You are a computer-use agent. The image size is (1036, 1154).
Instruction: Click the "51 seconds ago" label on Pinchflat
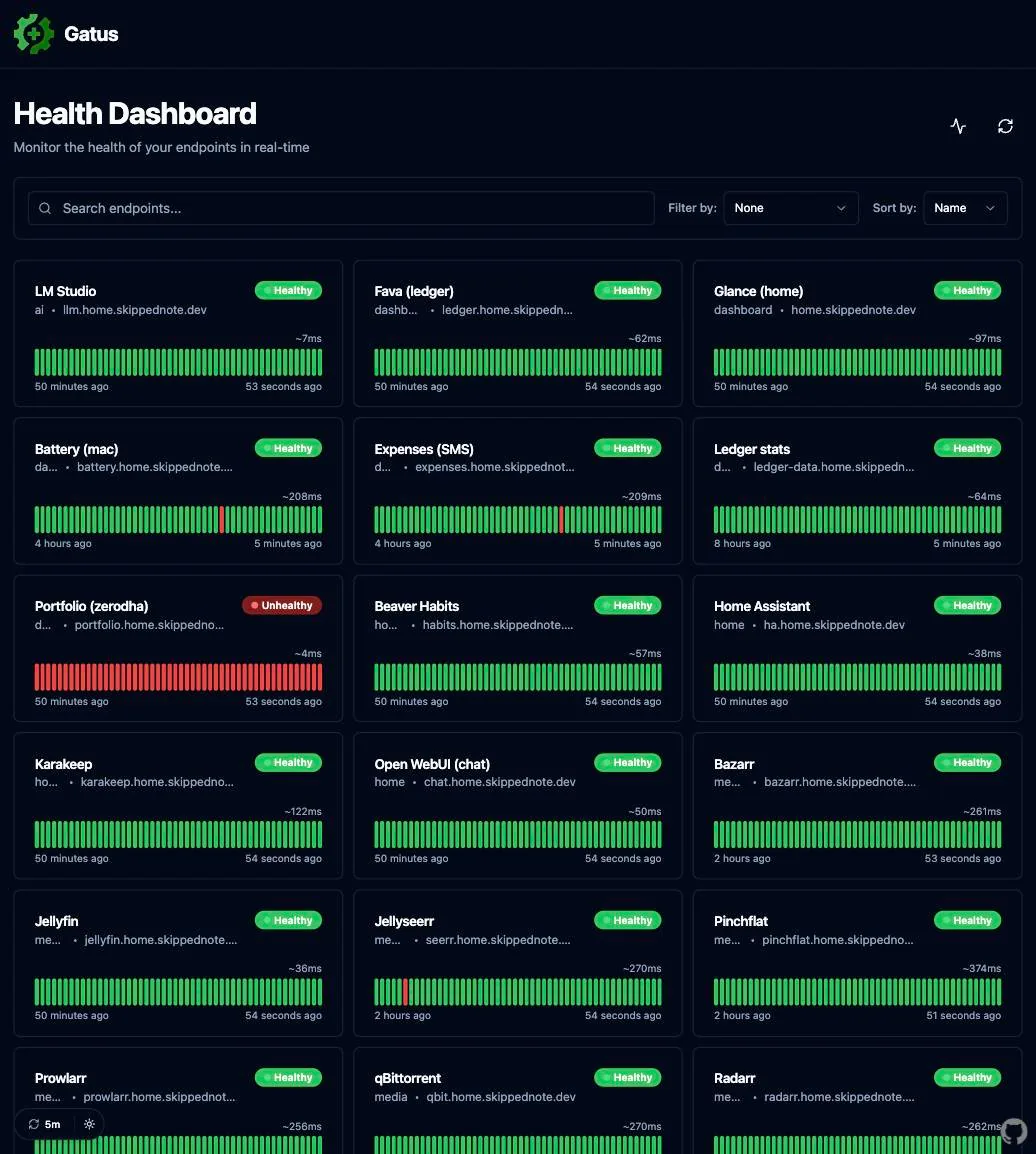pyautogui.click(x=963, y=1015)
